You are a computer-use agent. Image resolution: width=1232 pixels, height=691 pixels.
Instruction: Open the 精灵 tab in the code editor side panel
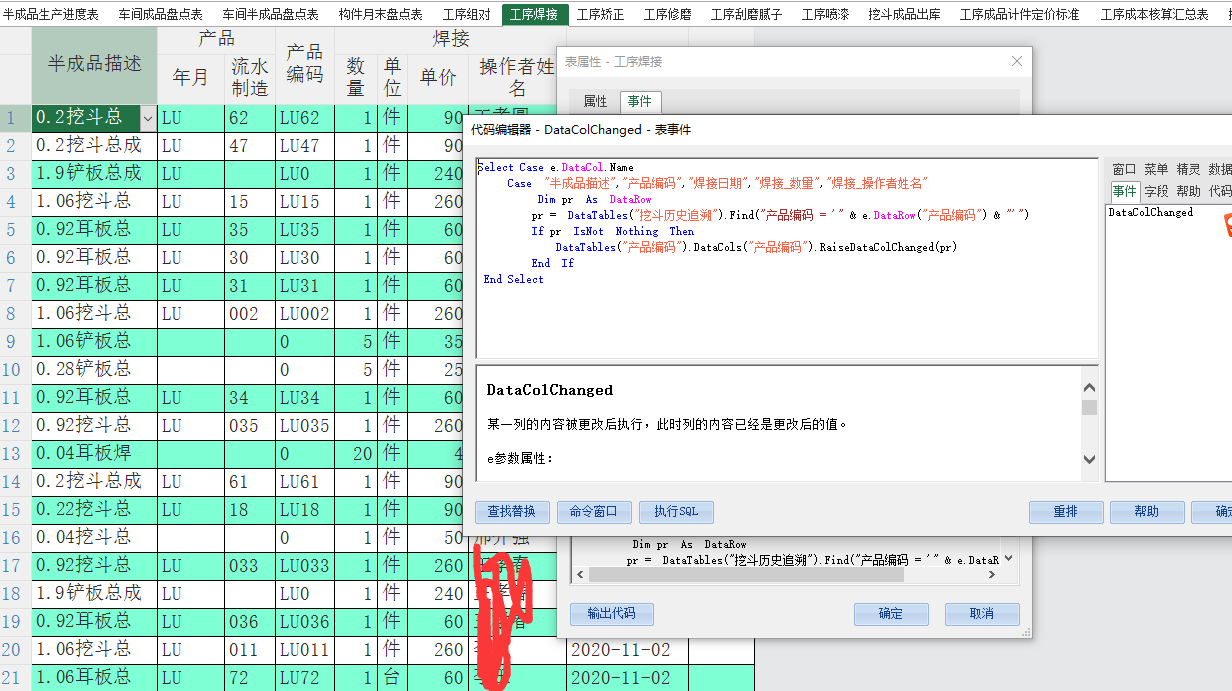[x=1188, y=169]
